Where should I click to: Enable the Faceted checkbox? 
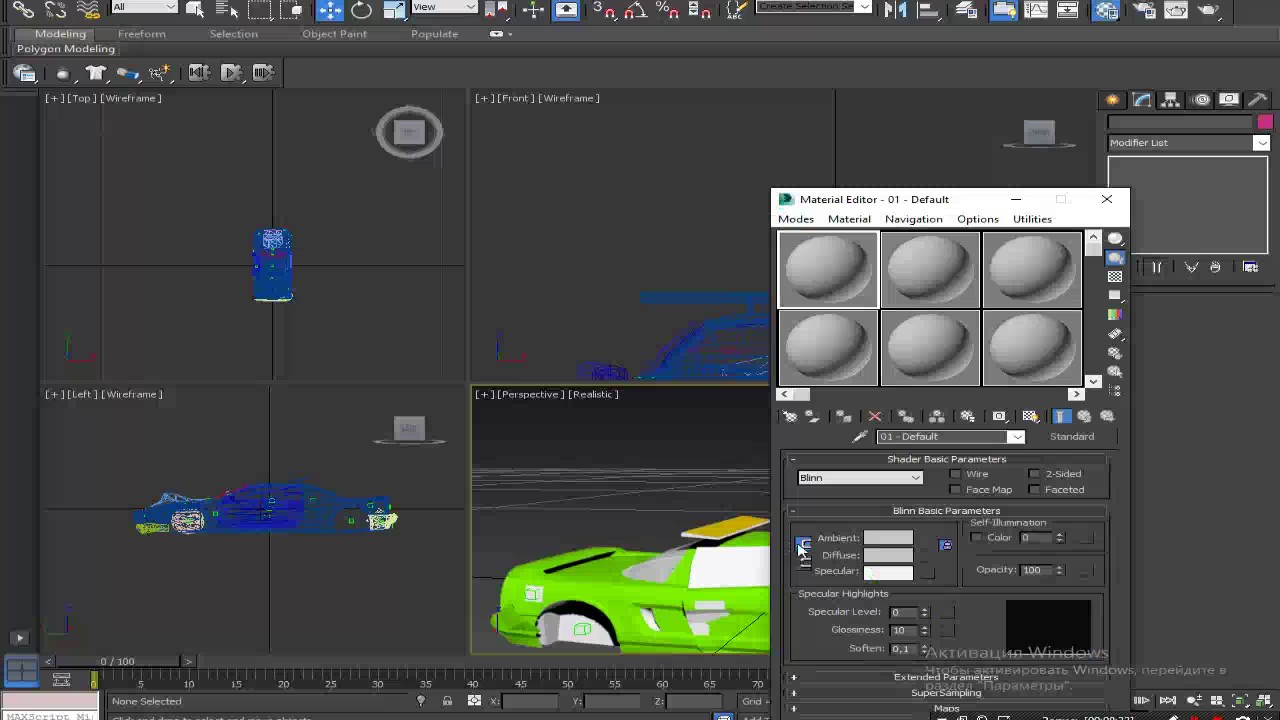tap(1034, 490)
